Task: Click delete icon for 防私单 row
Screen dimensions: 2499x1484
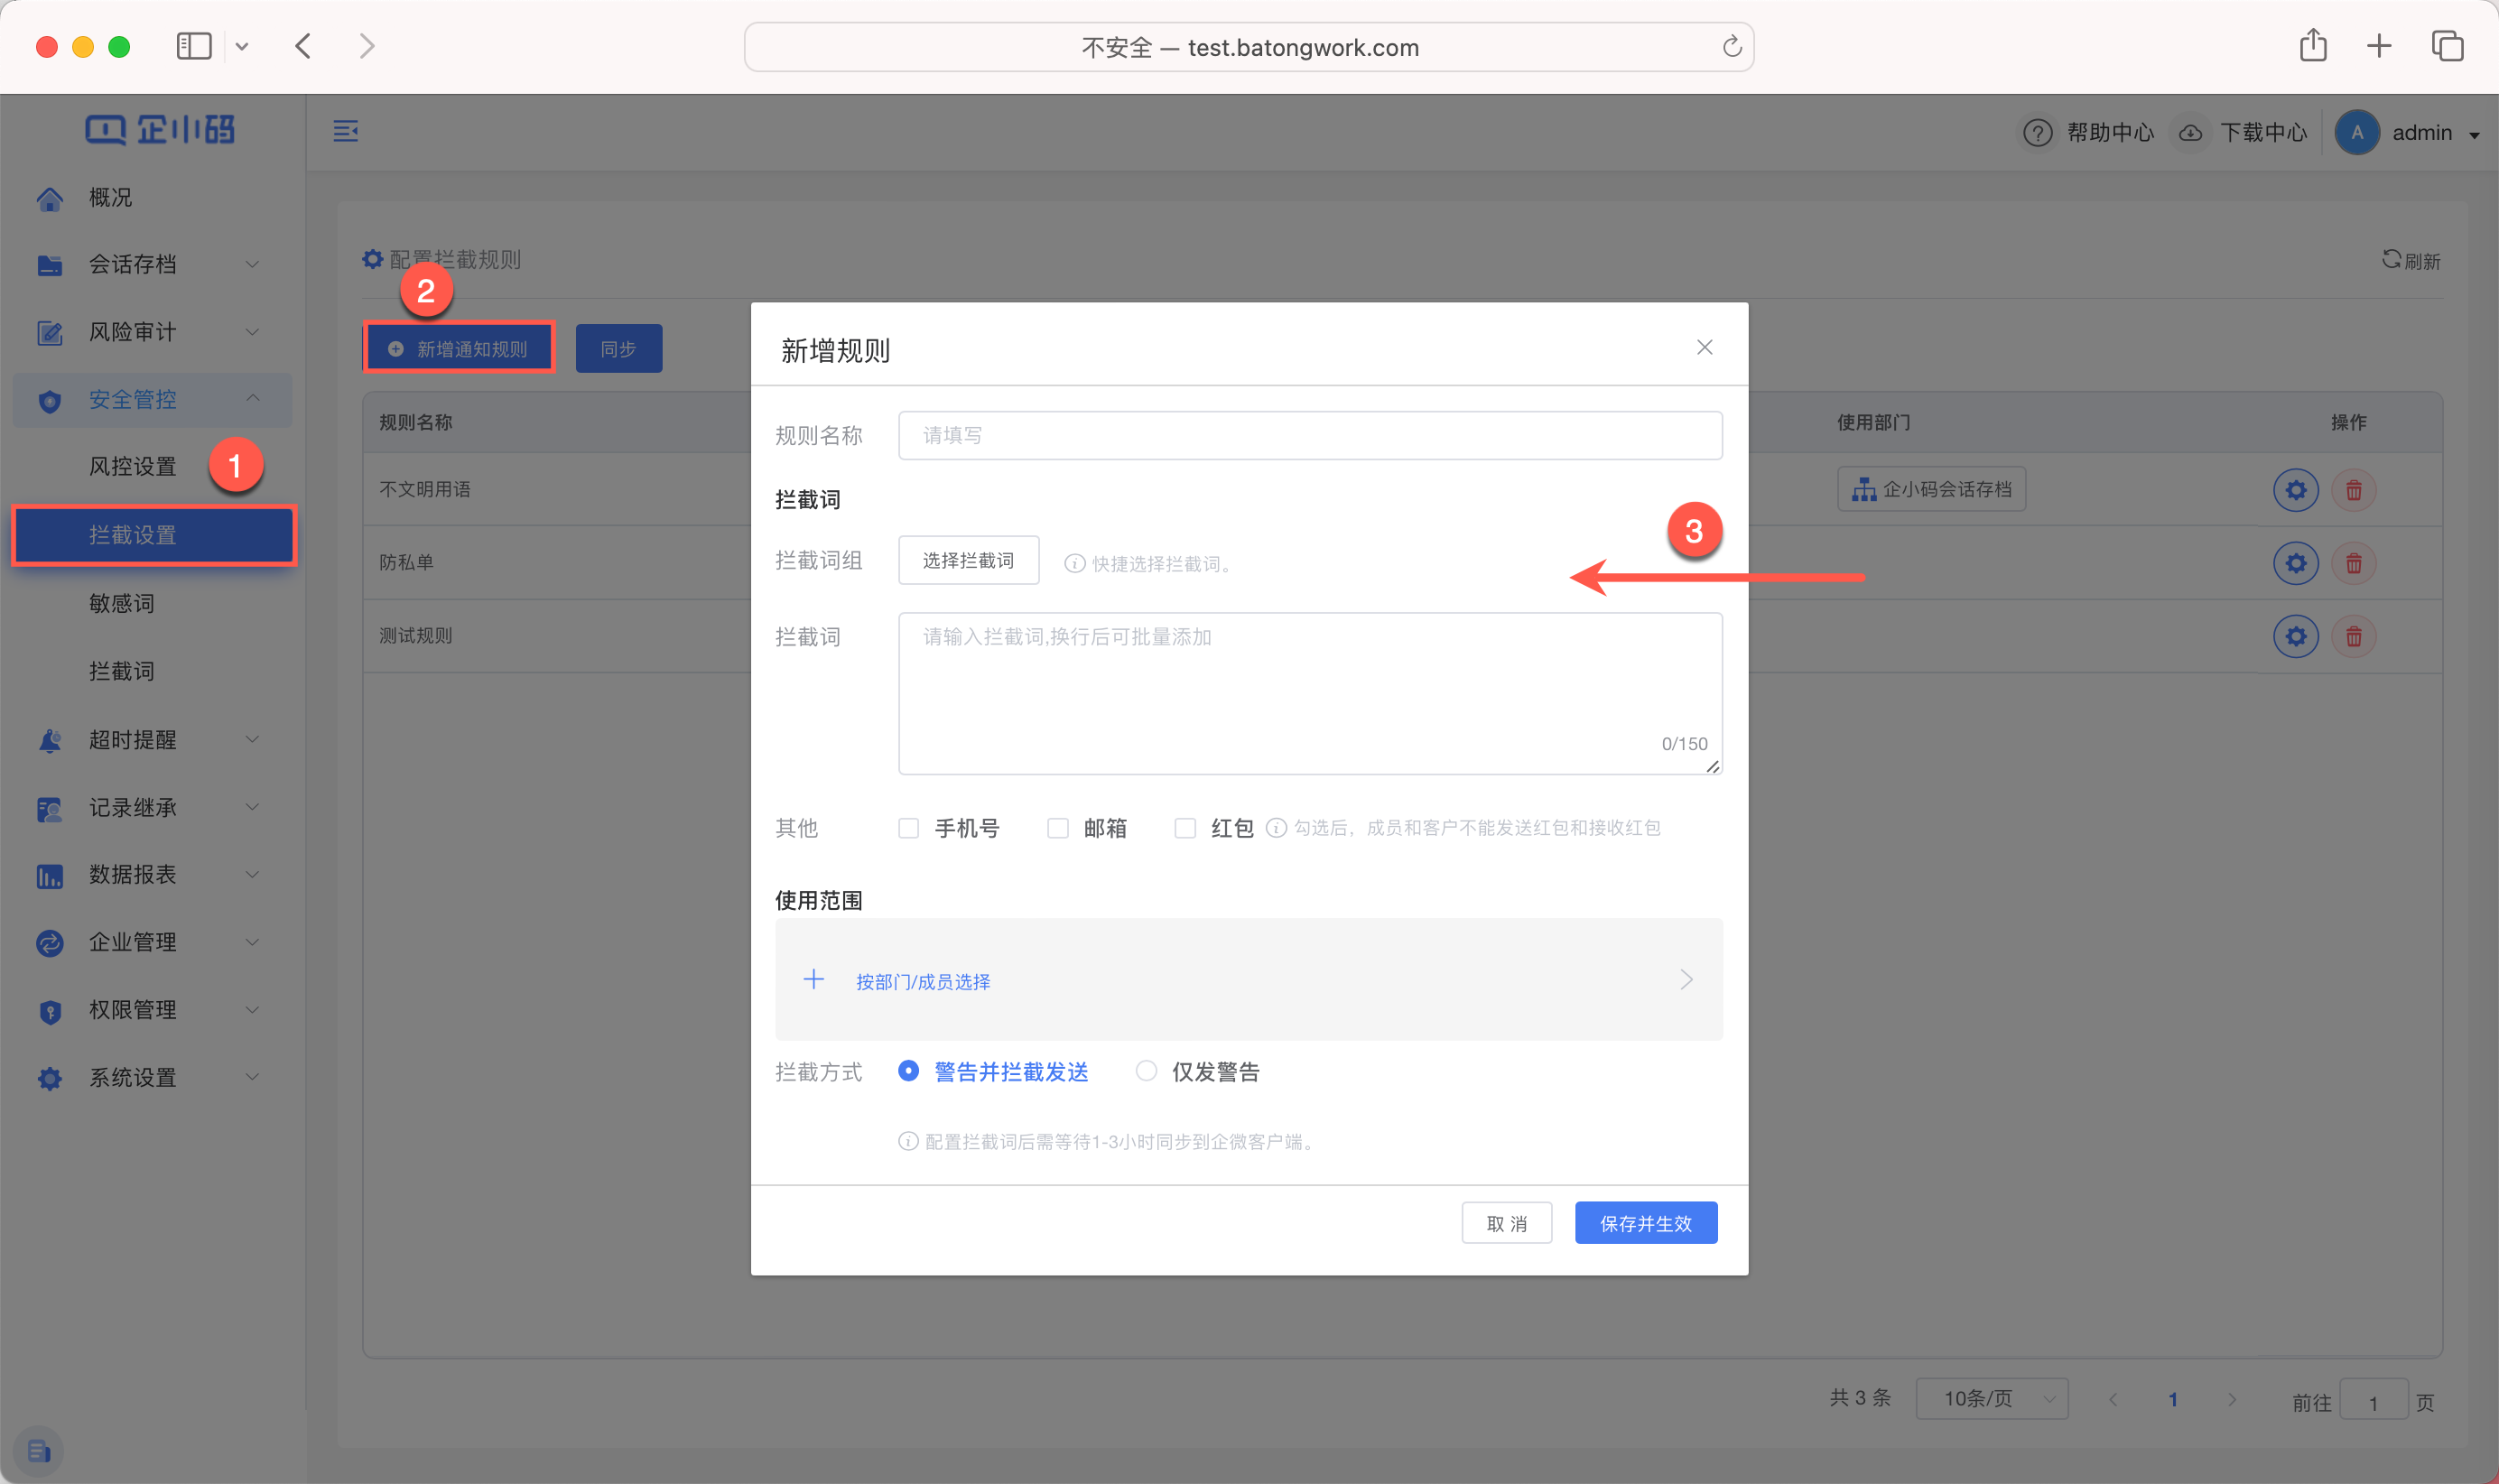Action: 2353,563
